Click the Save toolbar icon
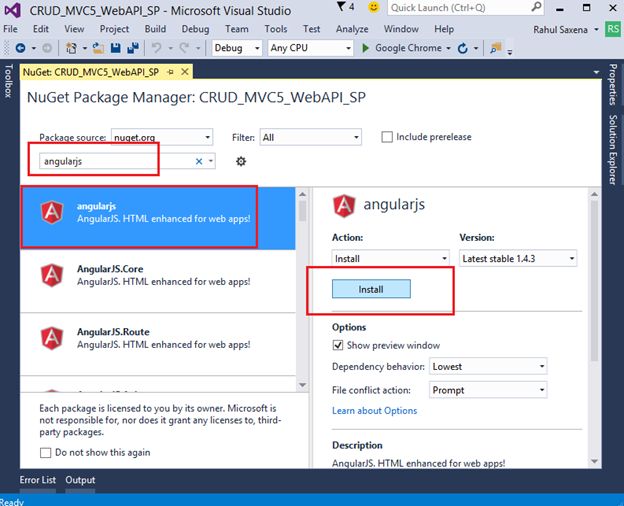This screenshot has height=506, width=624. coord(115,48)
